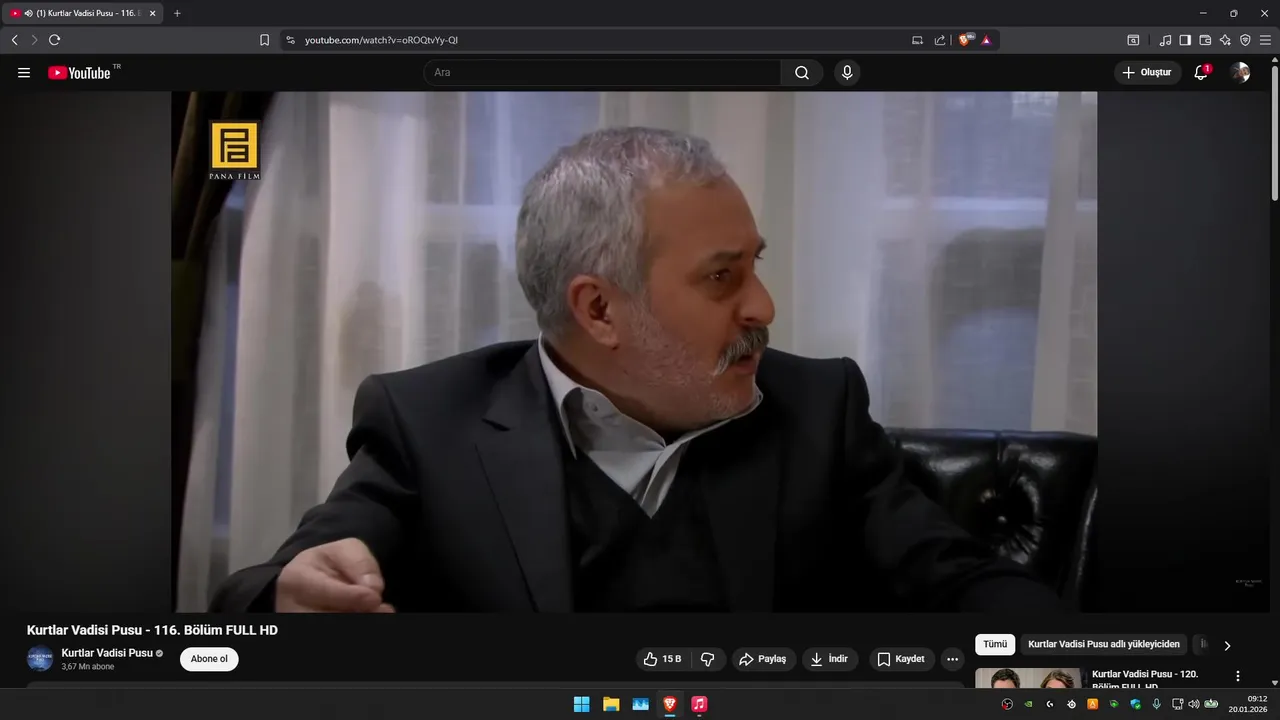Open a new tab with the plus button
The width and height of the screenshot is (1280, 720).
pos(177,13)
